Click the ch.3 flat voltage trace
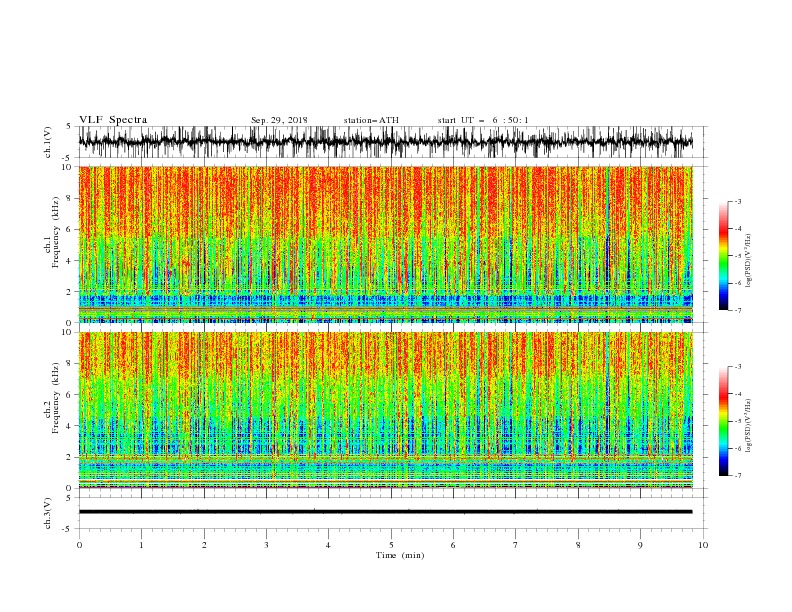Image resolution: width=792 pixels, height=612 pixels. tap(385, 512)
